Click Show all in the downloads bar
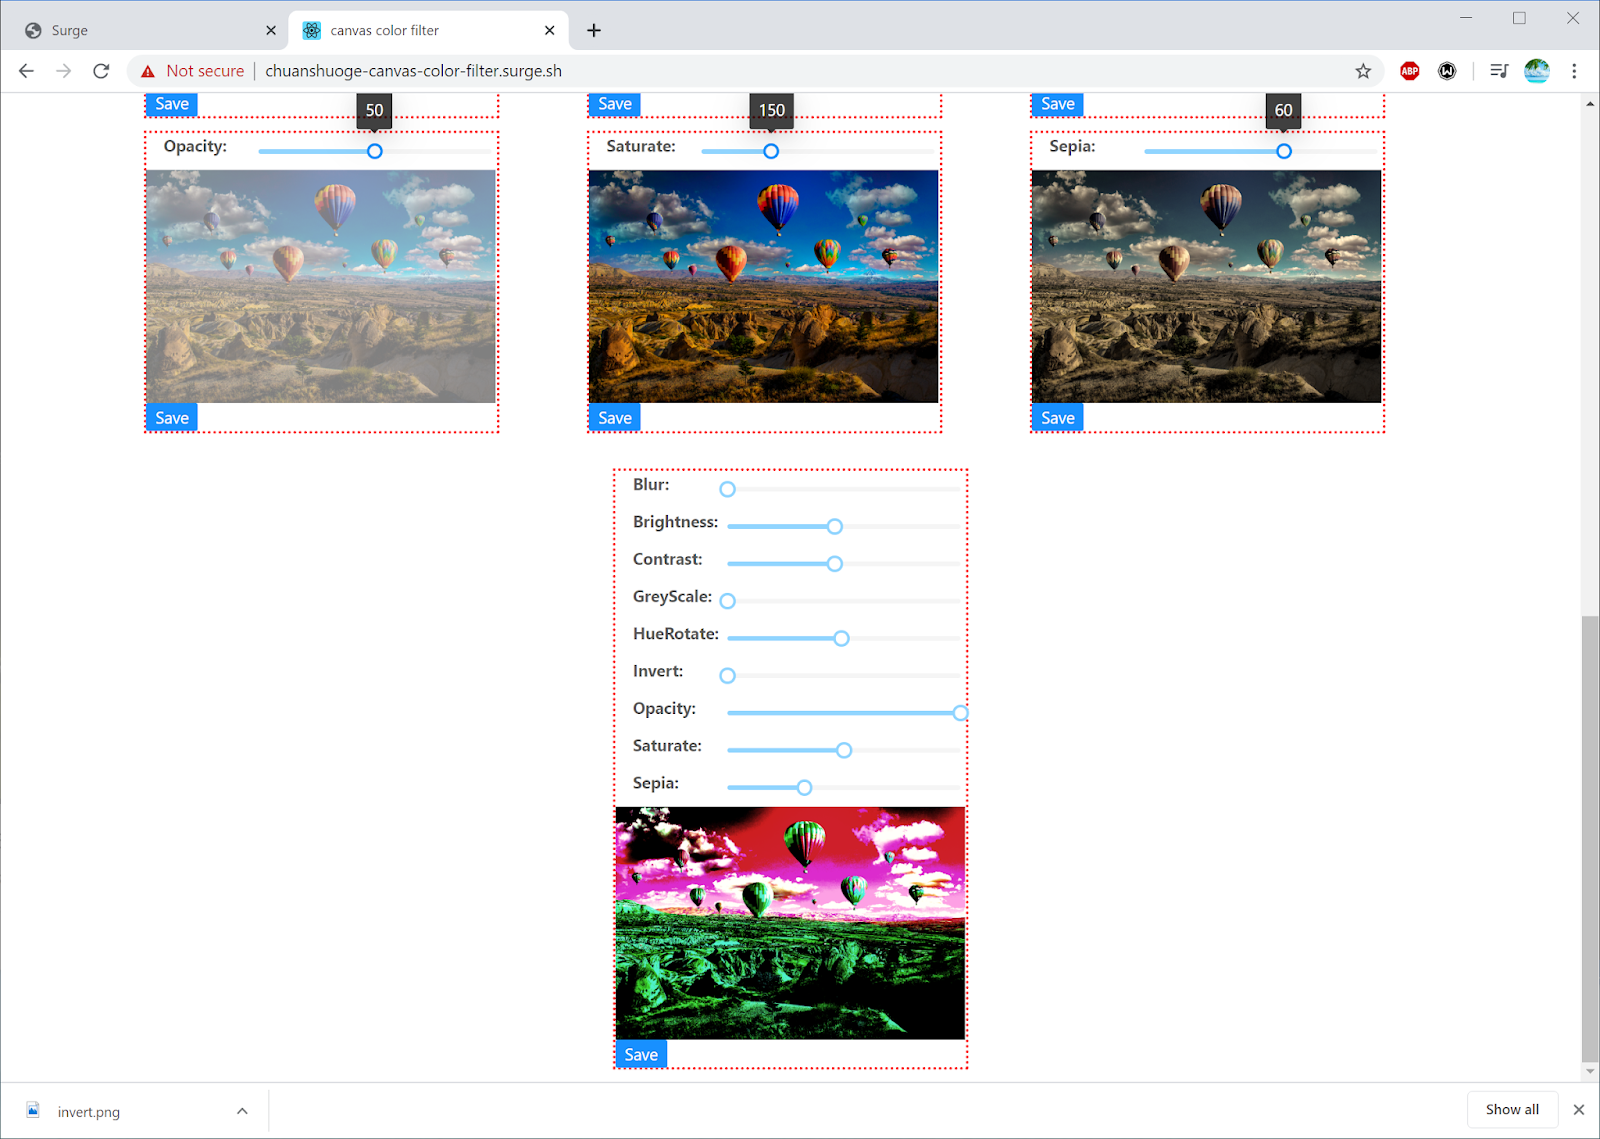1600x1139 pixels. click(x=1512, y=1109)
